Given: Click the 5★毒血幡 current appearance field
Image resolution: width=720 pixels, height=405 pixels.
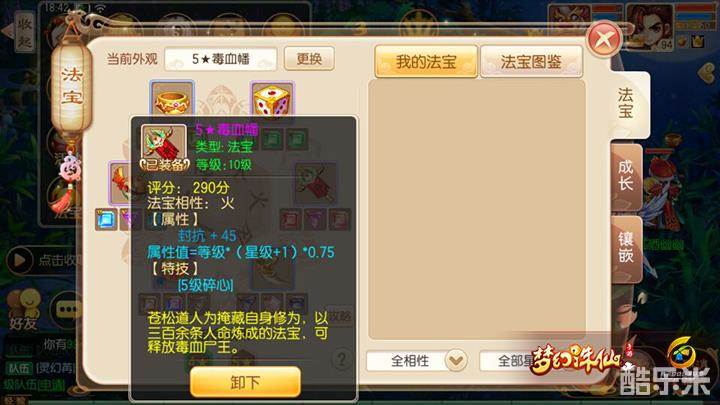Looking at the screenshot, I should (221, 59).
